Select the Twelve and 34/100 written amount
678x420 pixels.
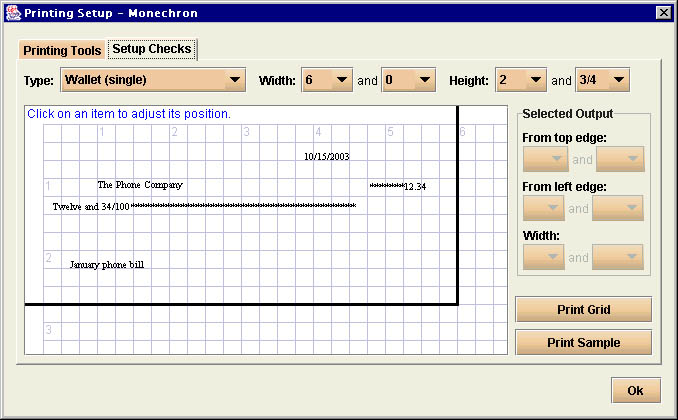[x=91, y=207]
